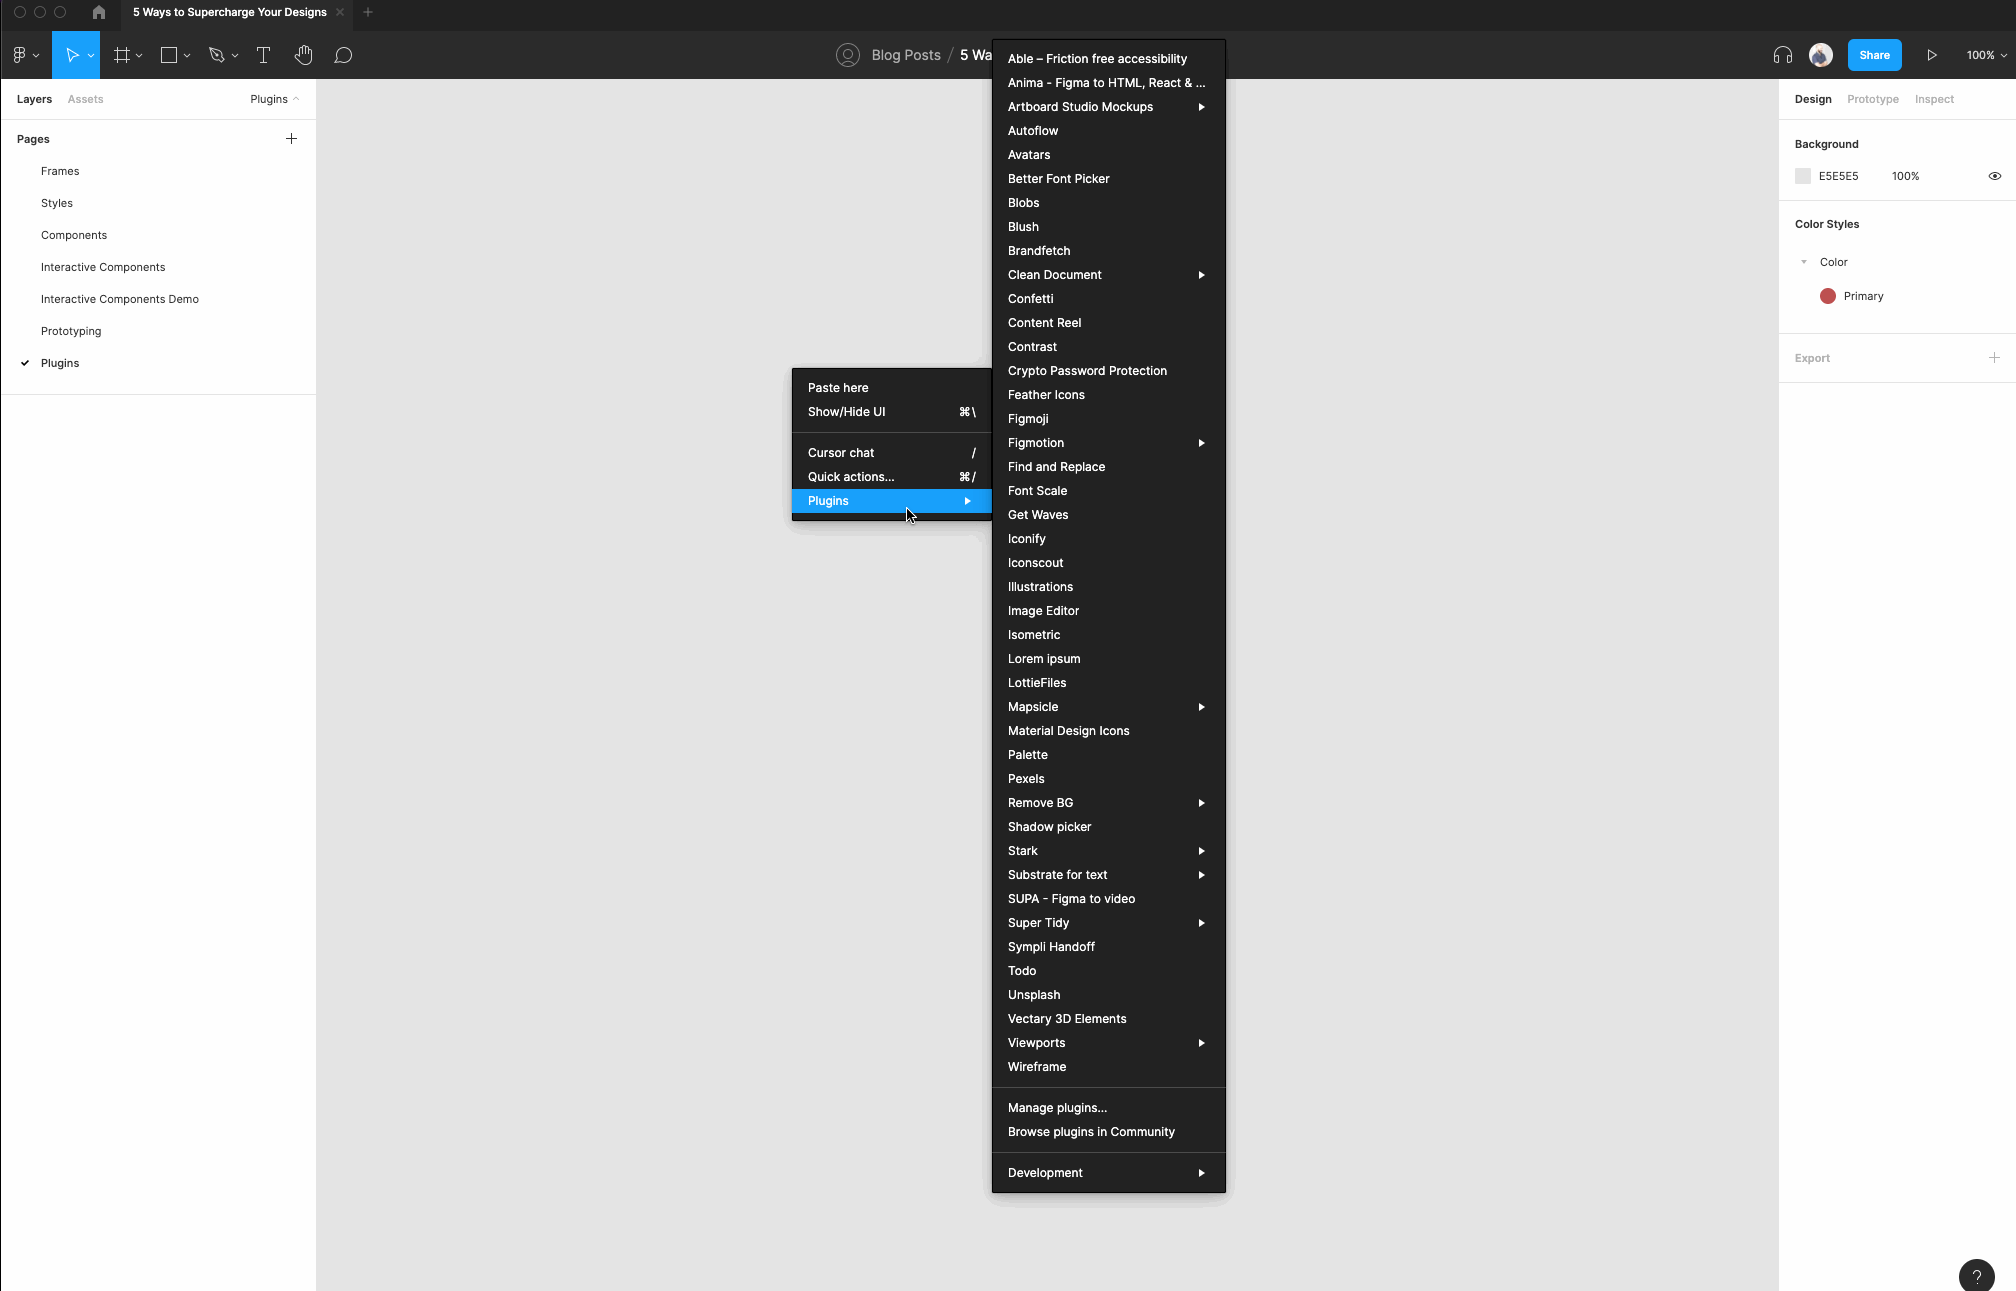
Task: Select the Styles page
Action: point(159,203)
